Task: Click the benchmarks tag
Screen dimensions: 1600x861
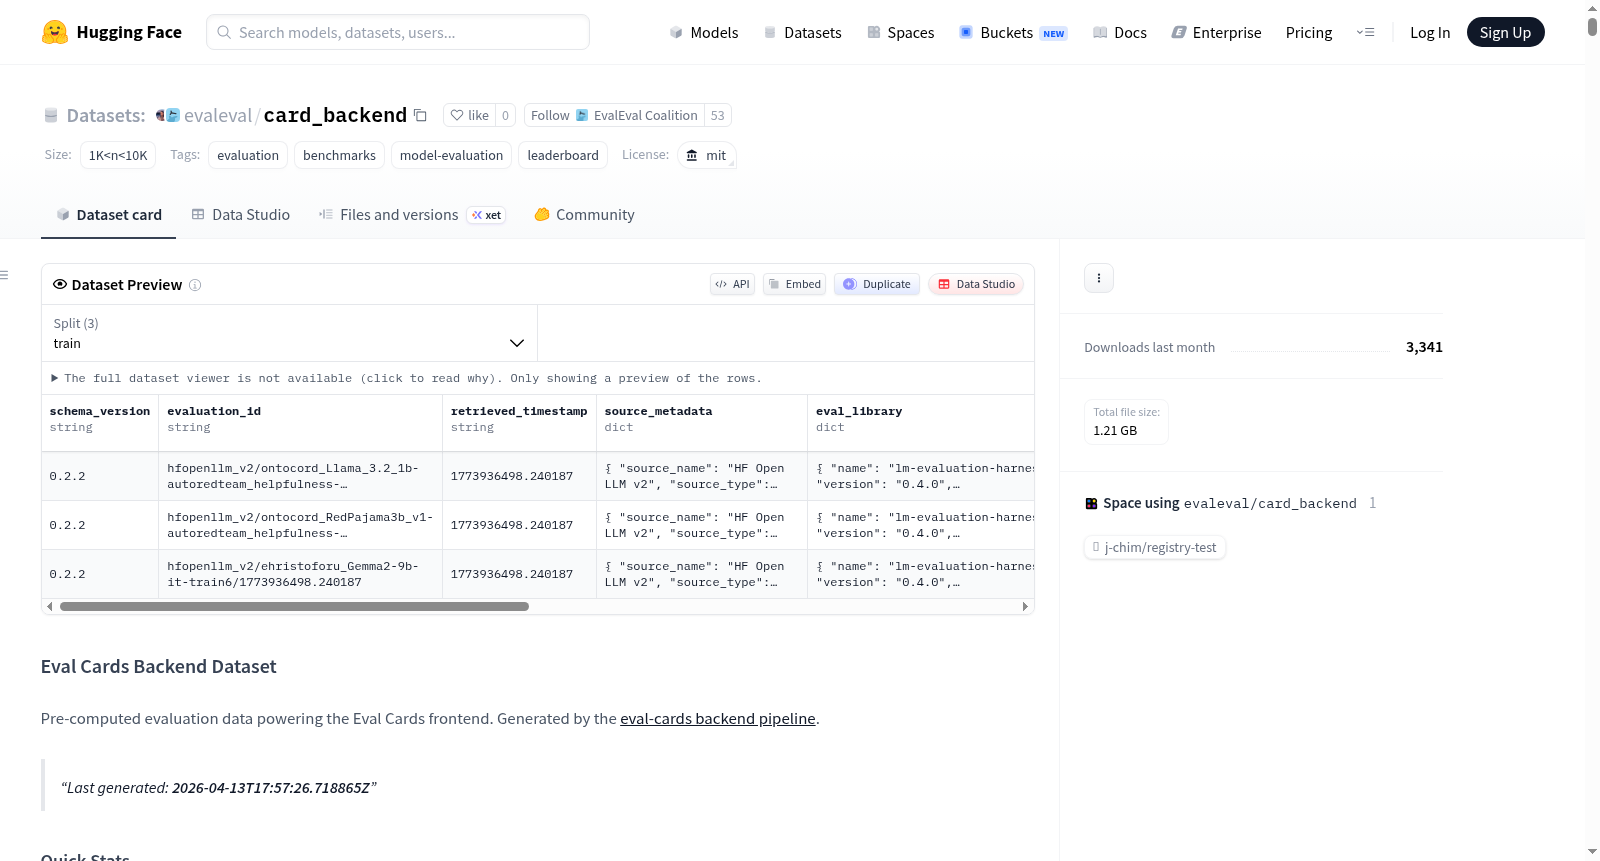Action: 339,155
